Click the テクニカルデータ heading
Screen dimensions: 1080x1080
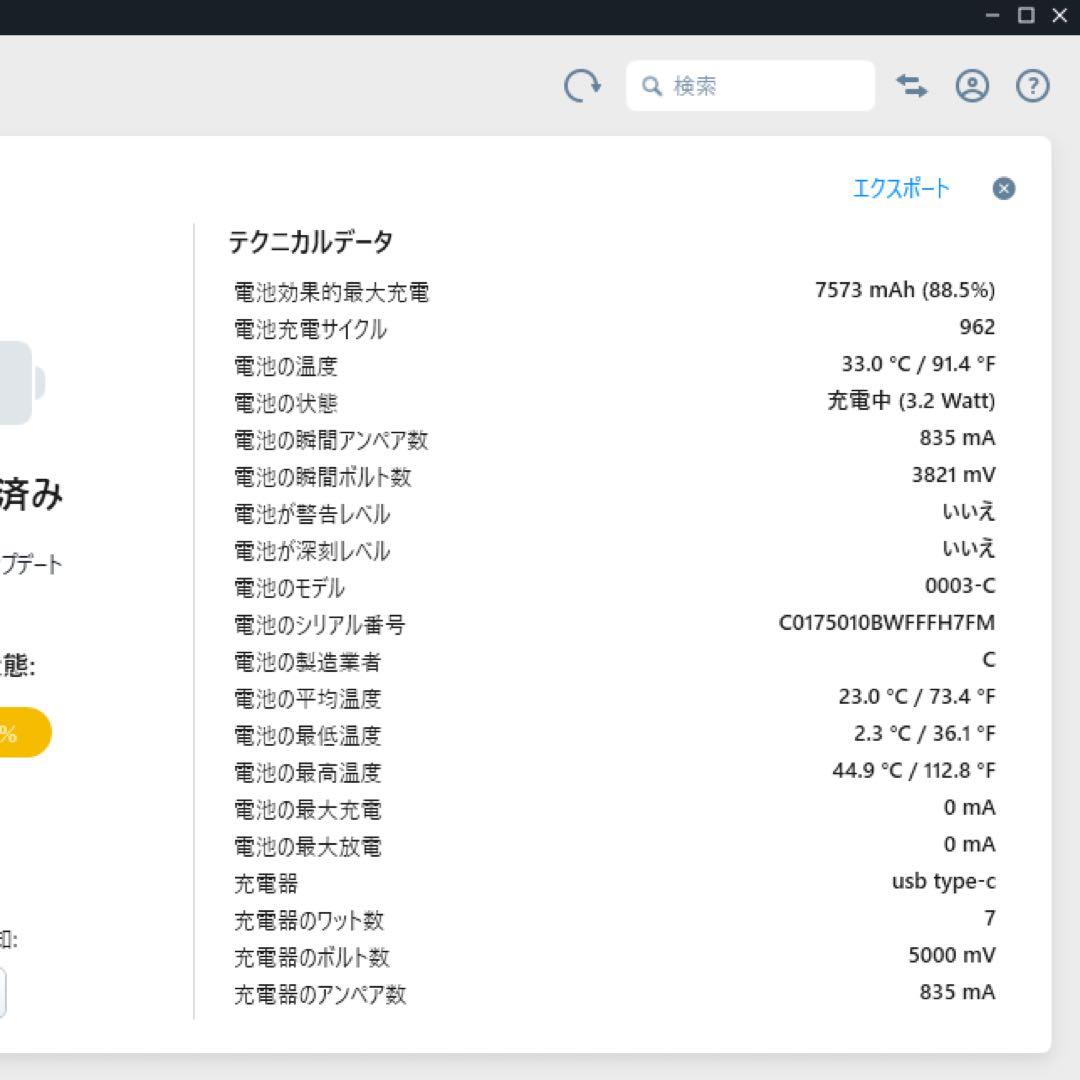(310, 242)
